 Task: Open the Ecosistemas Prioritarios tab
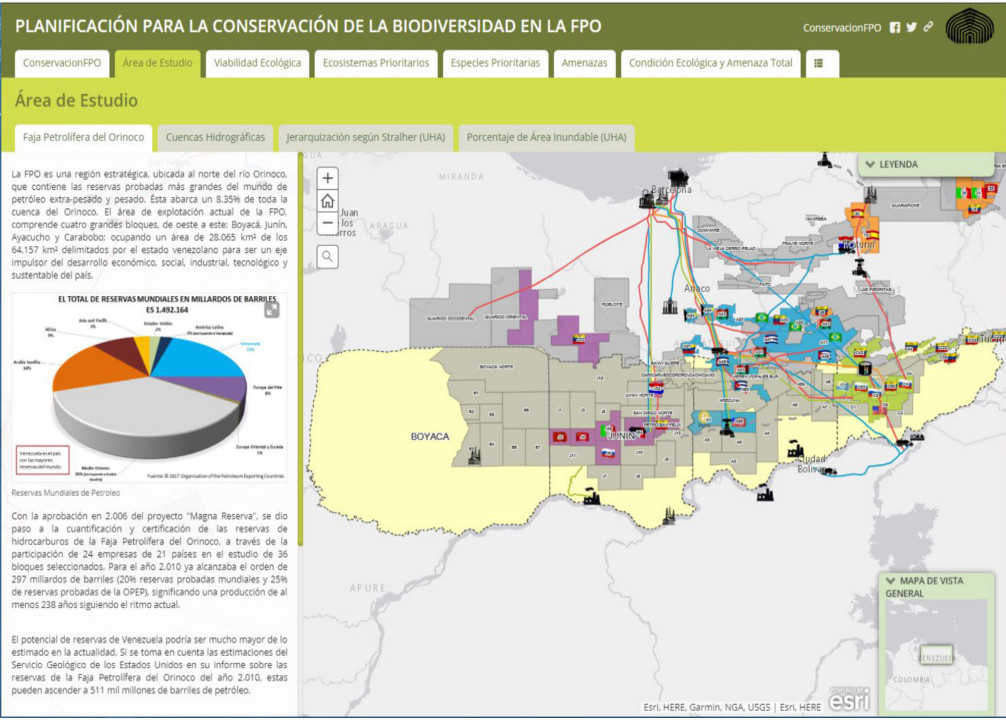375,63
